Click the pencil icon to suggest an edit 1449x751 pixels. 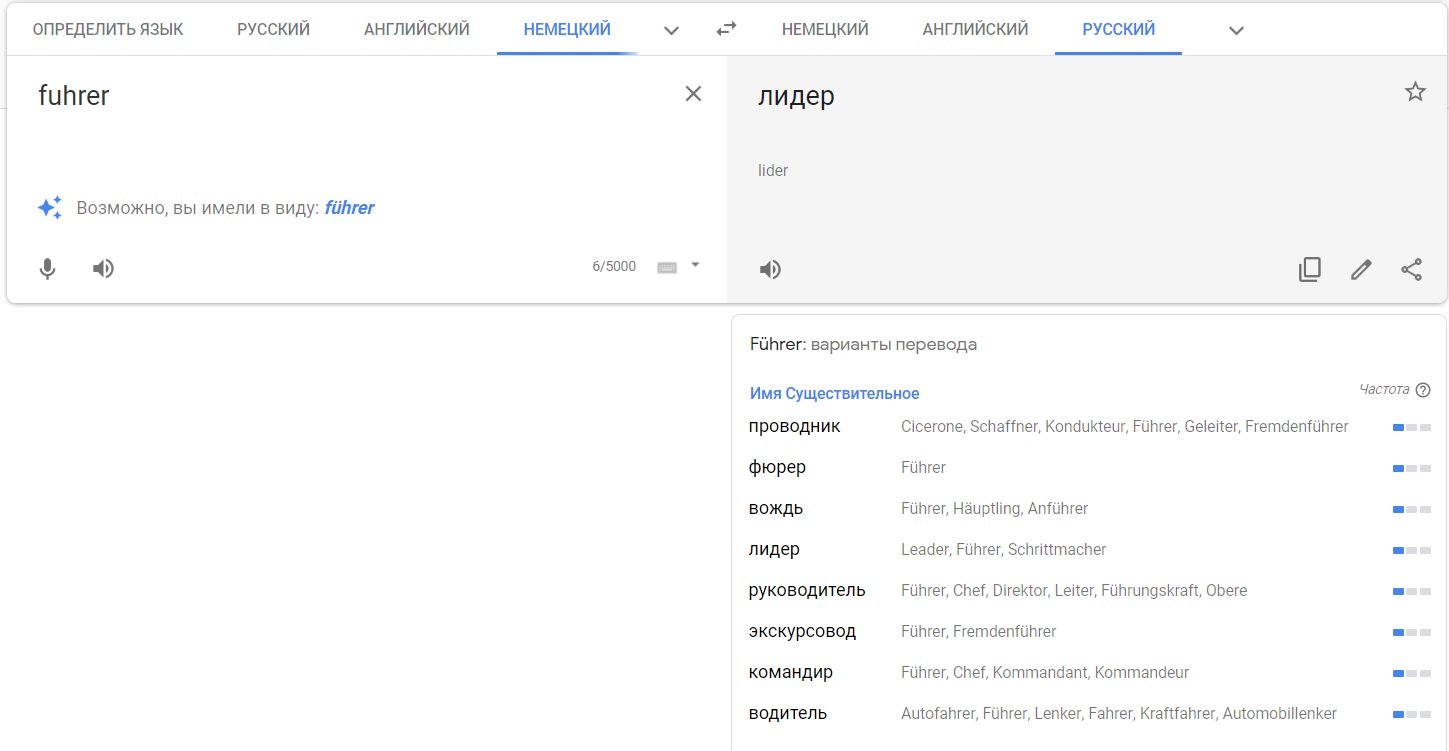pyautogui.click(x=1360, y=269)
